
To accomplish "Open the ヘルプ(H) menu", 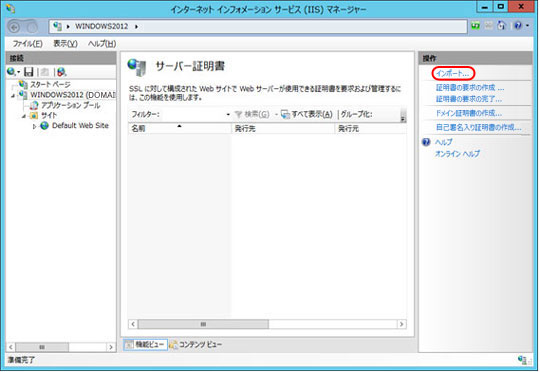I will click(102, 44).
